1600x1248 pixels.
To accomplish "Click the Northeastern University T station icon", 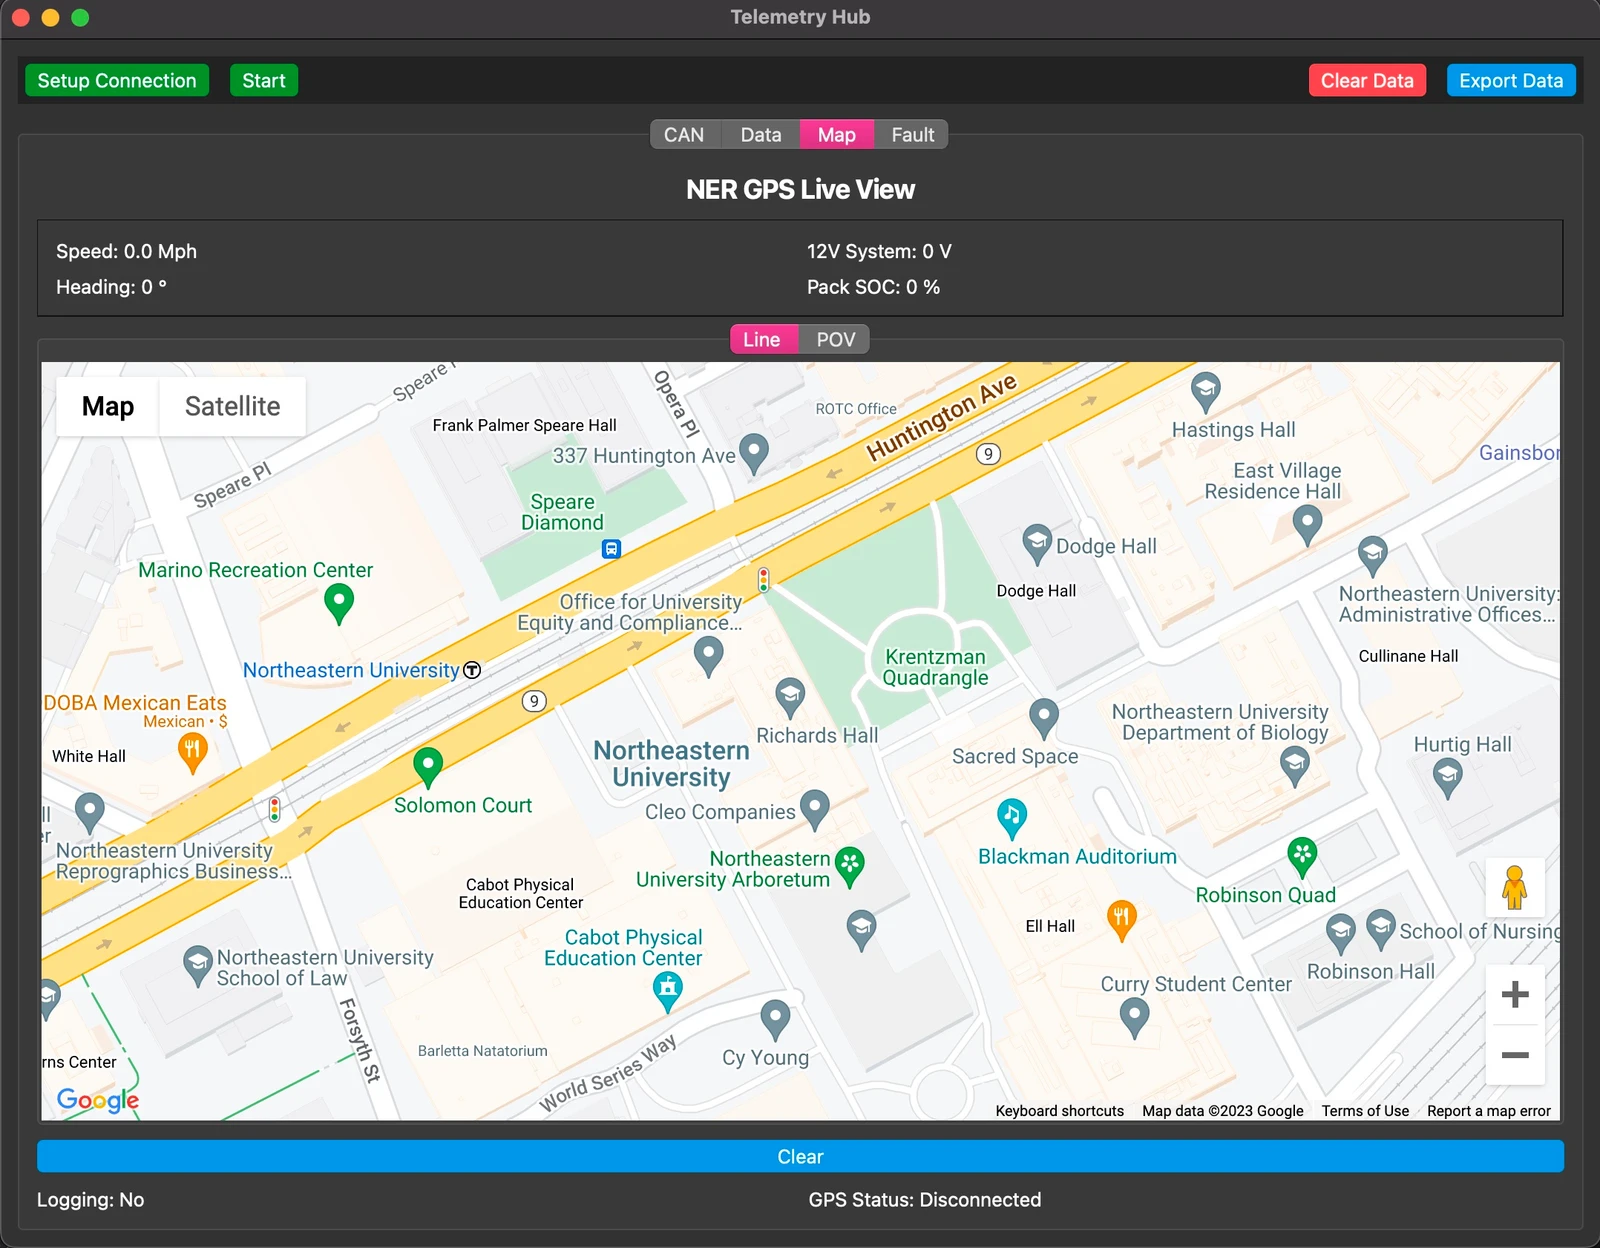I will tap(472, 670).
